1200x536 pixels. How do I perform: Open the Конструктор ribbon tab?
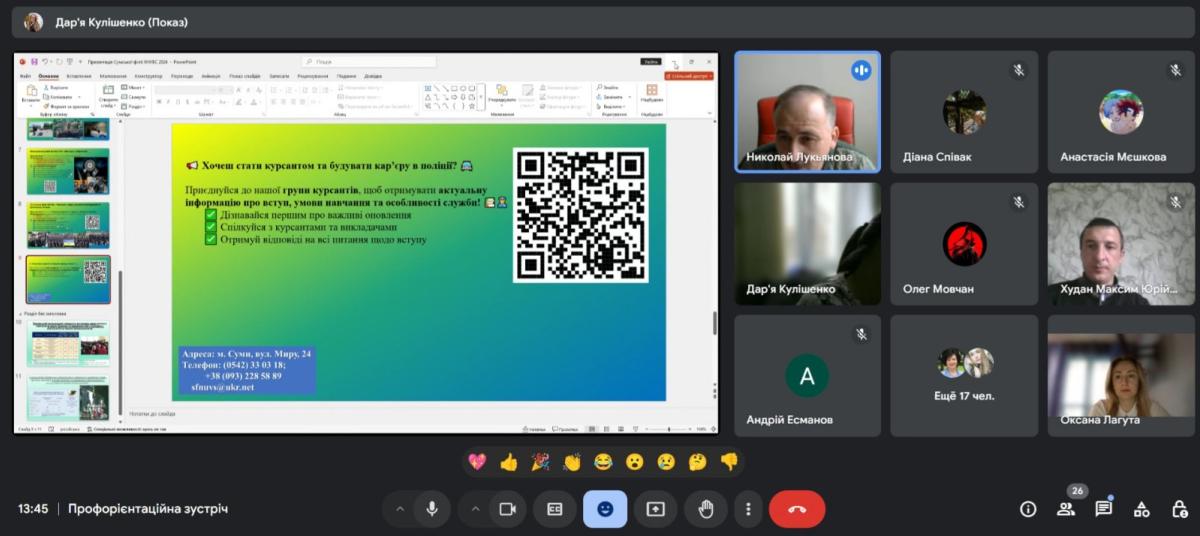click(x=148, y=76)
